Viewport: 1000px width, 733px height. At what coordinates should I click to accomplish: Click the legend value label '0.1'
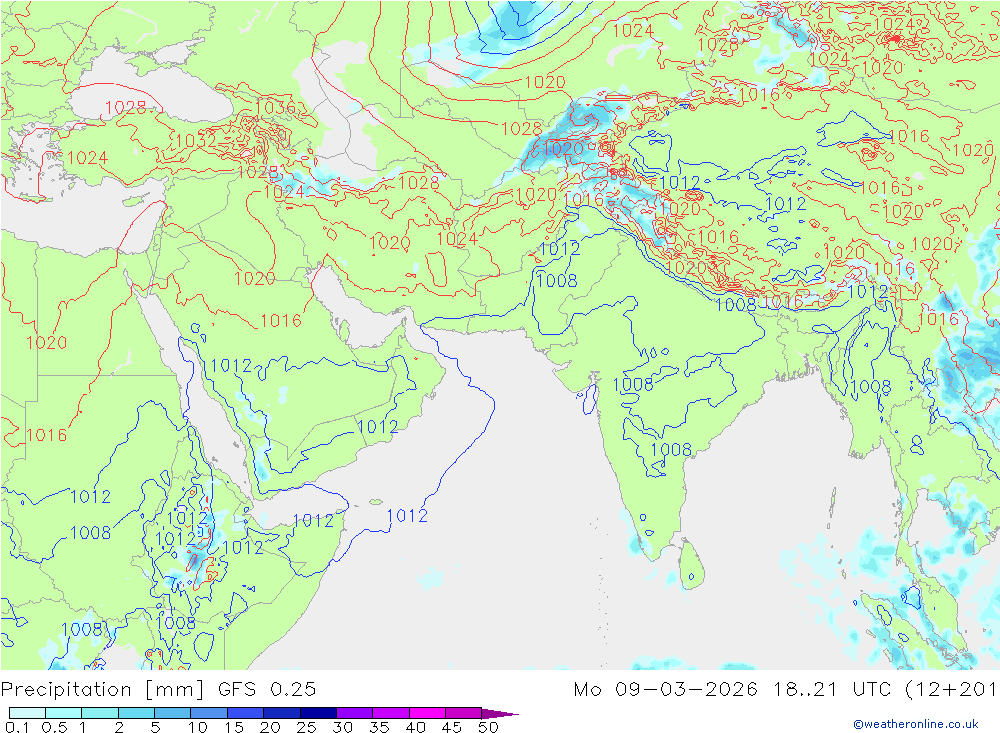pyautogui.click(x=17, y=727)
